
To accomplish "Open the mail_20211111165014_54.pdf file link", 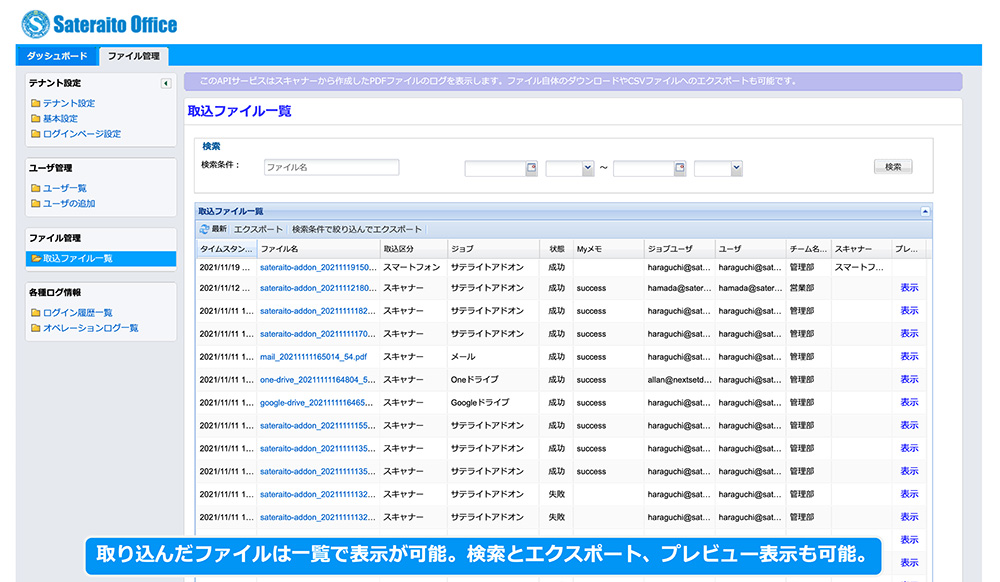I will click(313, 356).
